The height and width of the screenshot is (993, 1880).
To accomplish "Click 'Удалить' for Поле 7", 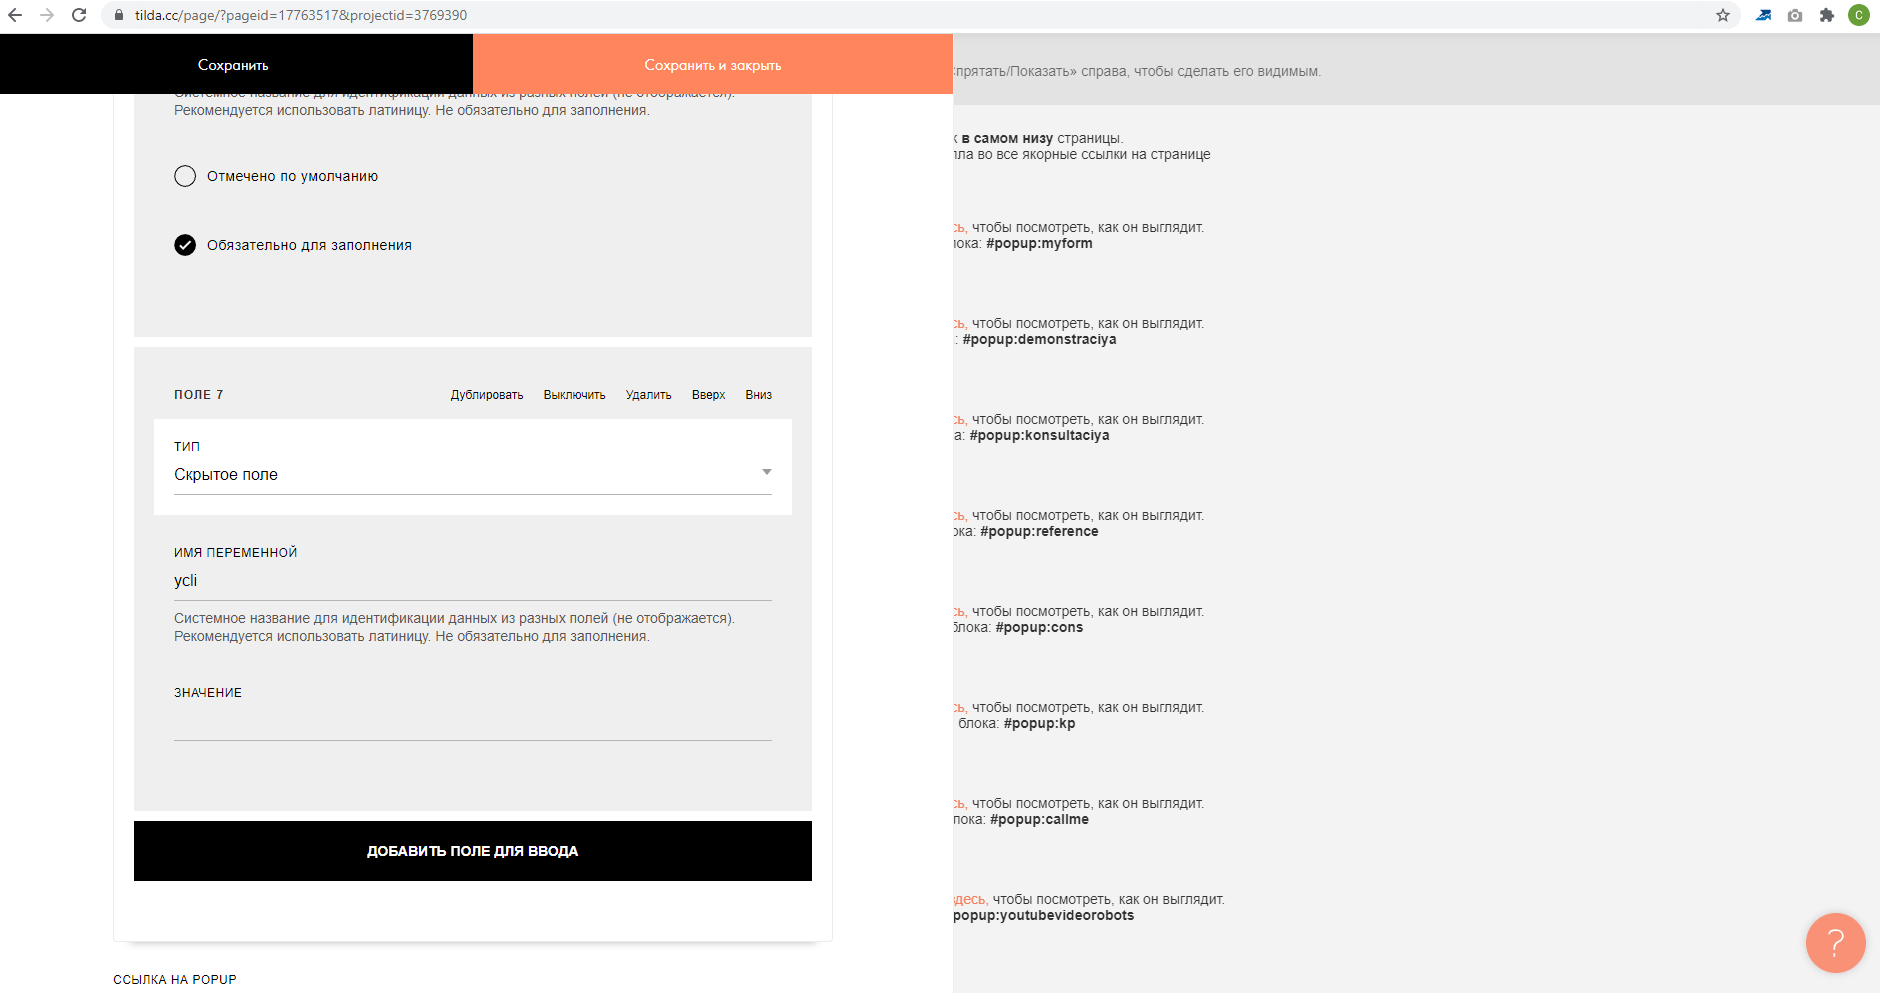I will 649,395.
